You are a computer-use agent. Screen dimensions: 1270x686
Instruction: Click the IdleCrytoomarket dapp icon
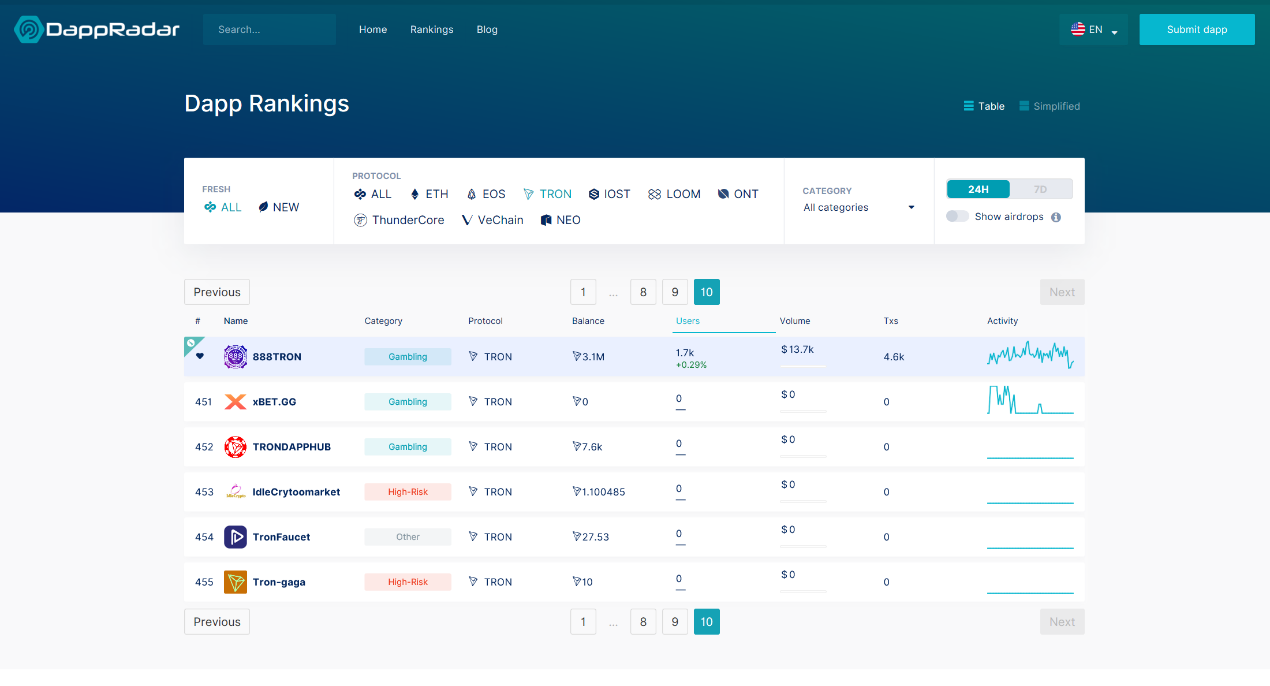tap(235, 492)
